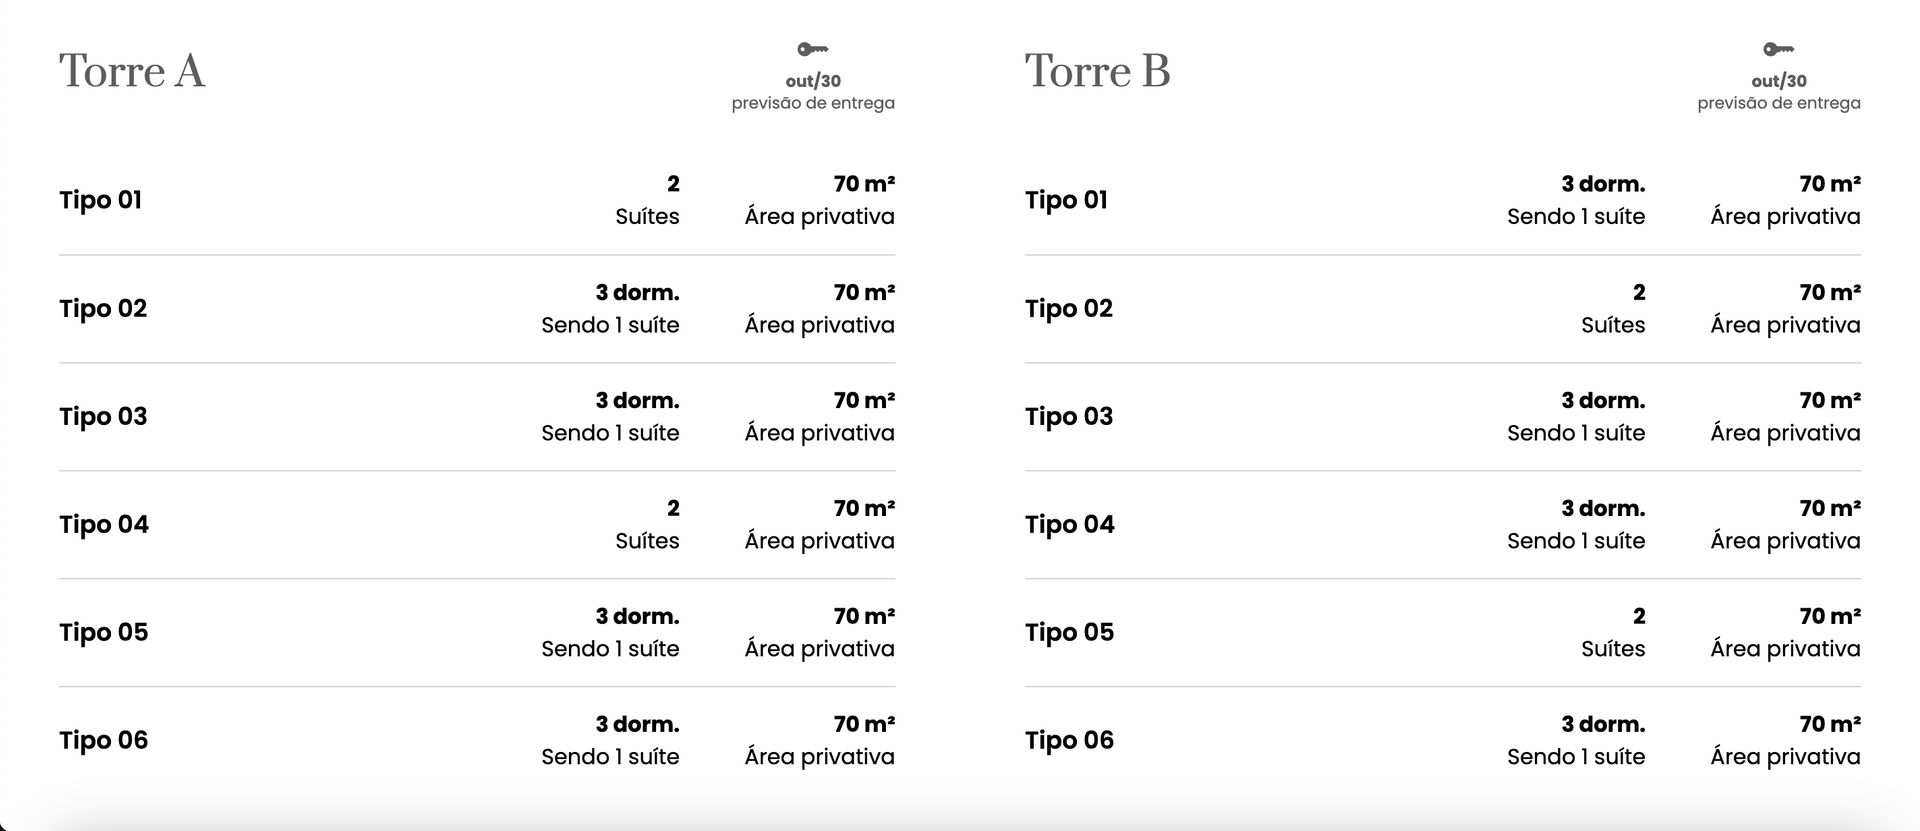Click 2 Suítes label of Torre B Tipo 05

pyautogui.click(x=1613, y=633)
